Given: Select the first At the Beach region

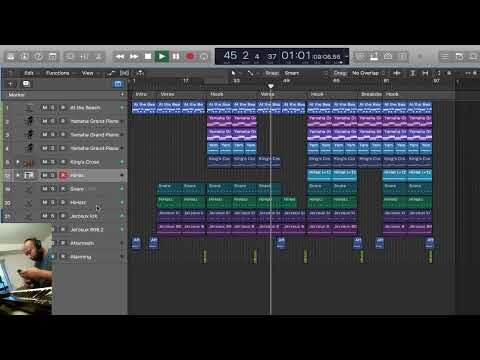Looking at the screenshot, I should coord(144,108).
